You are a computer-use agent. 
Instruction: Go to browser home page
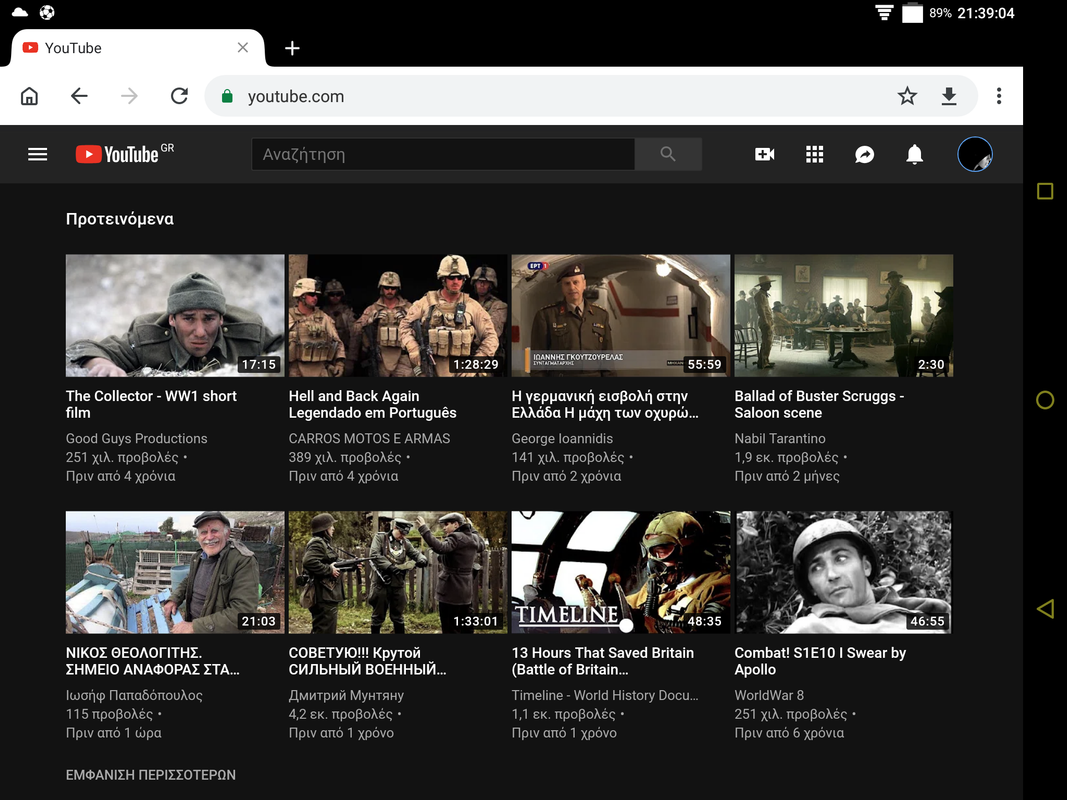click(x=29, y=96)
